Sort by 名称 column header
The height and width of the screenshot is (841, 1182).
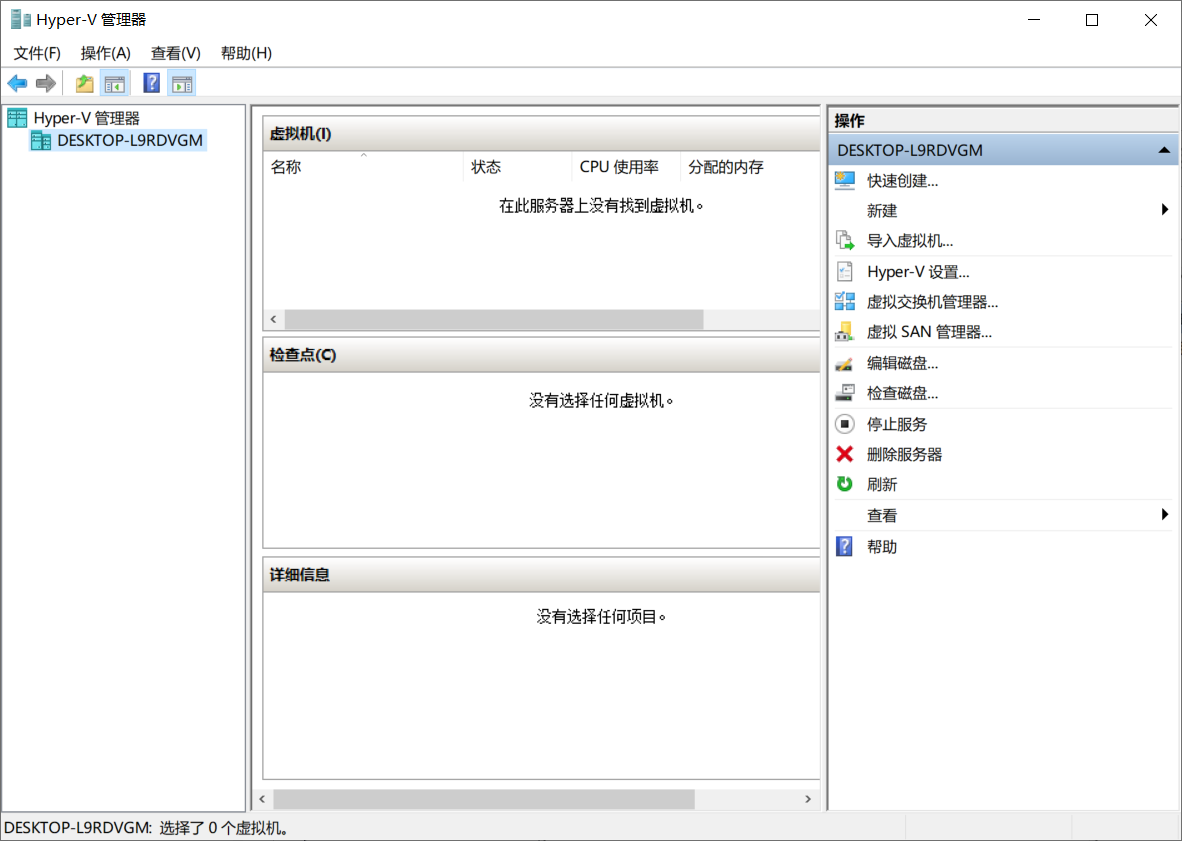pos(363,167)
